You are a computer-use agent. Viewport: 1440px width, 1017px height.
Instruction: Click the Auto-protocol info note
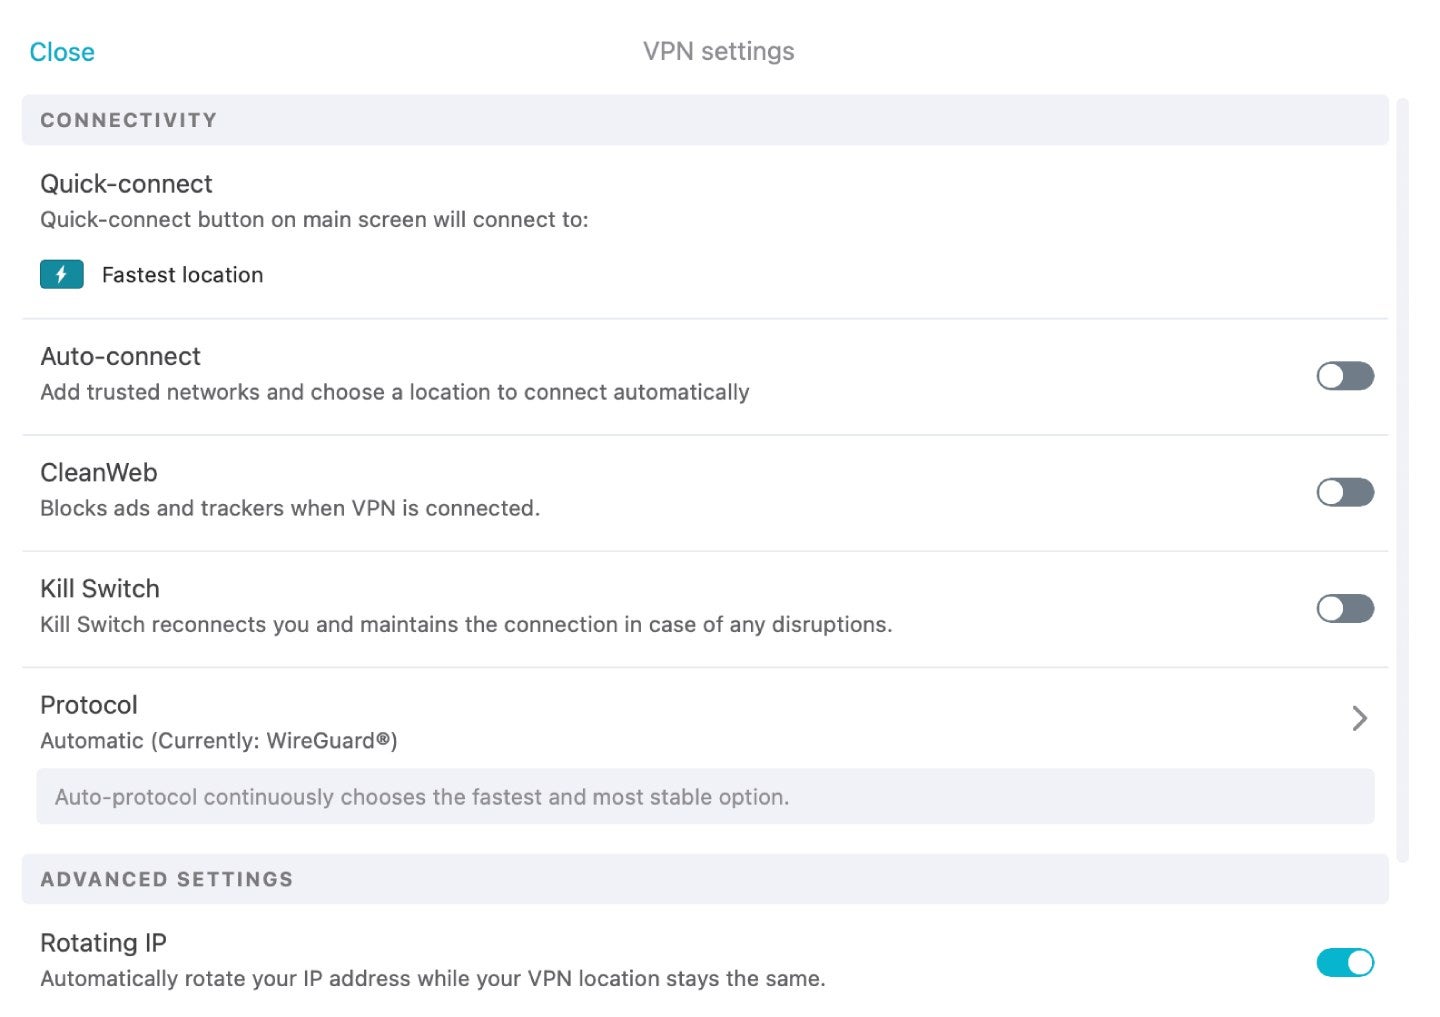(705, 797)
